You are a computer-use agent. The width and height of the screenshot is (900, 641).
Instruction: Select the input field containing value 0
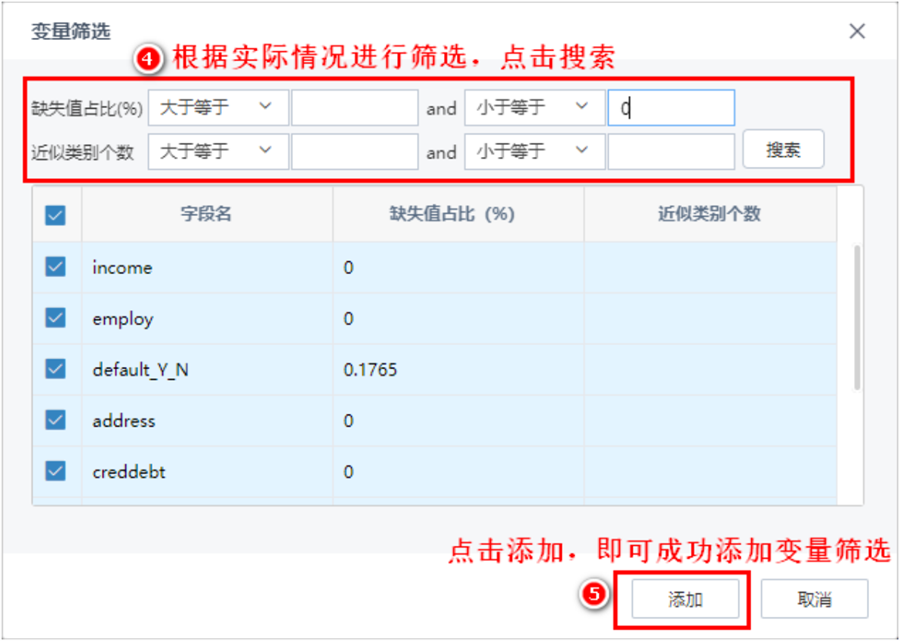click(x=671, y=107)
